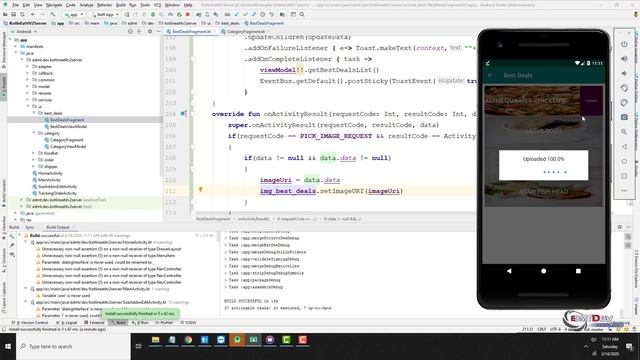Collapse HomeActivity.kt warnings node
This screenshot has height=360, width=640.
click(26, 242)
